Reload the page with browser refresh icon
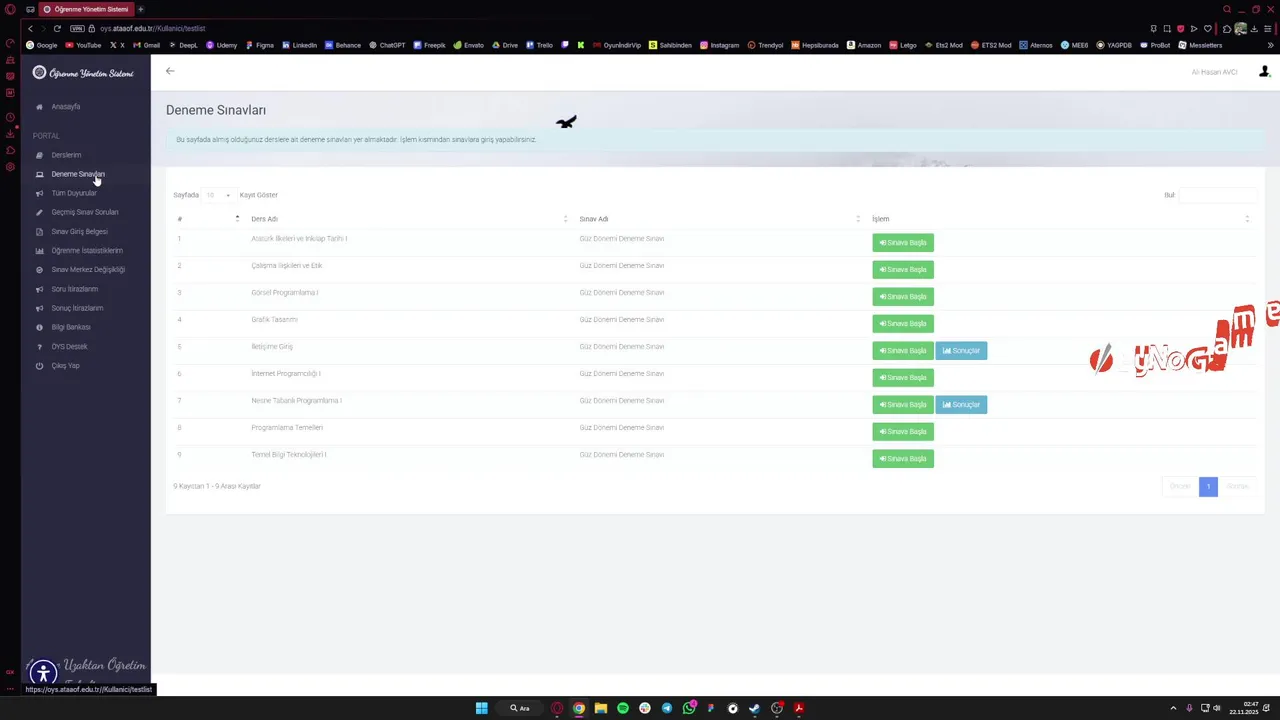This screenshot has width=1280, height=720. pyautogui.click(x=57, y=29)
